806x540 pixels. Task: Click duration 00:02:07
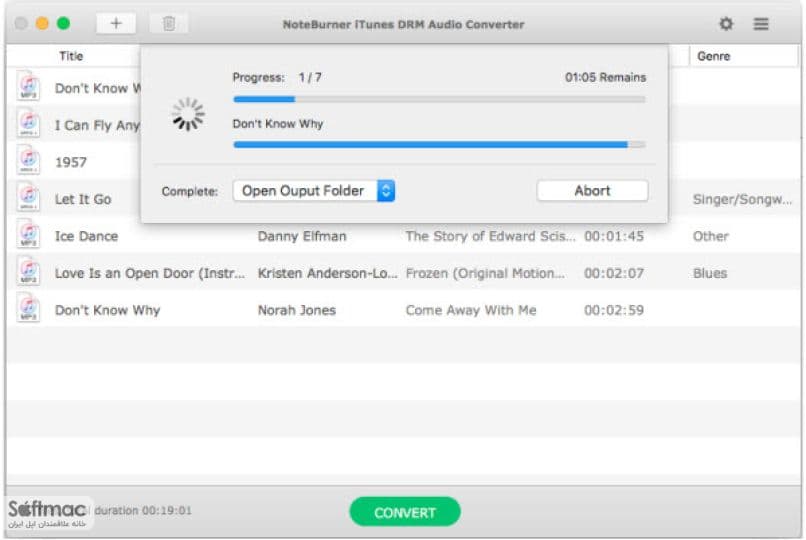[x=614, y=273]
